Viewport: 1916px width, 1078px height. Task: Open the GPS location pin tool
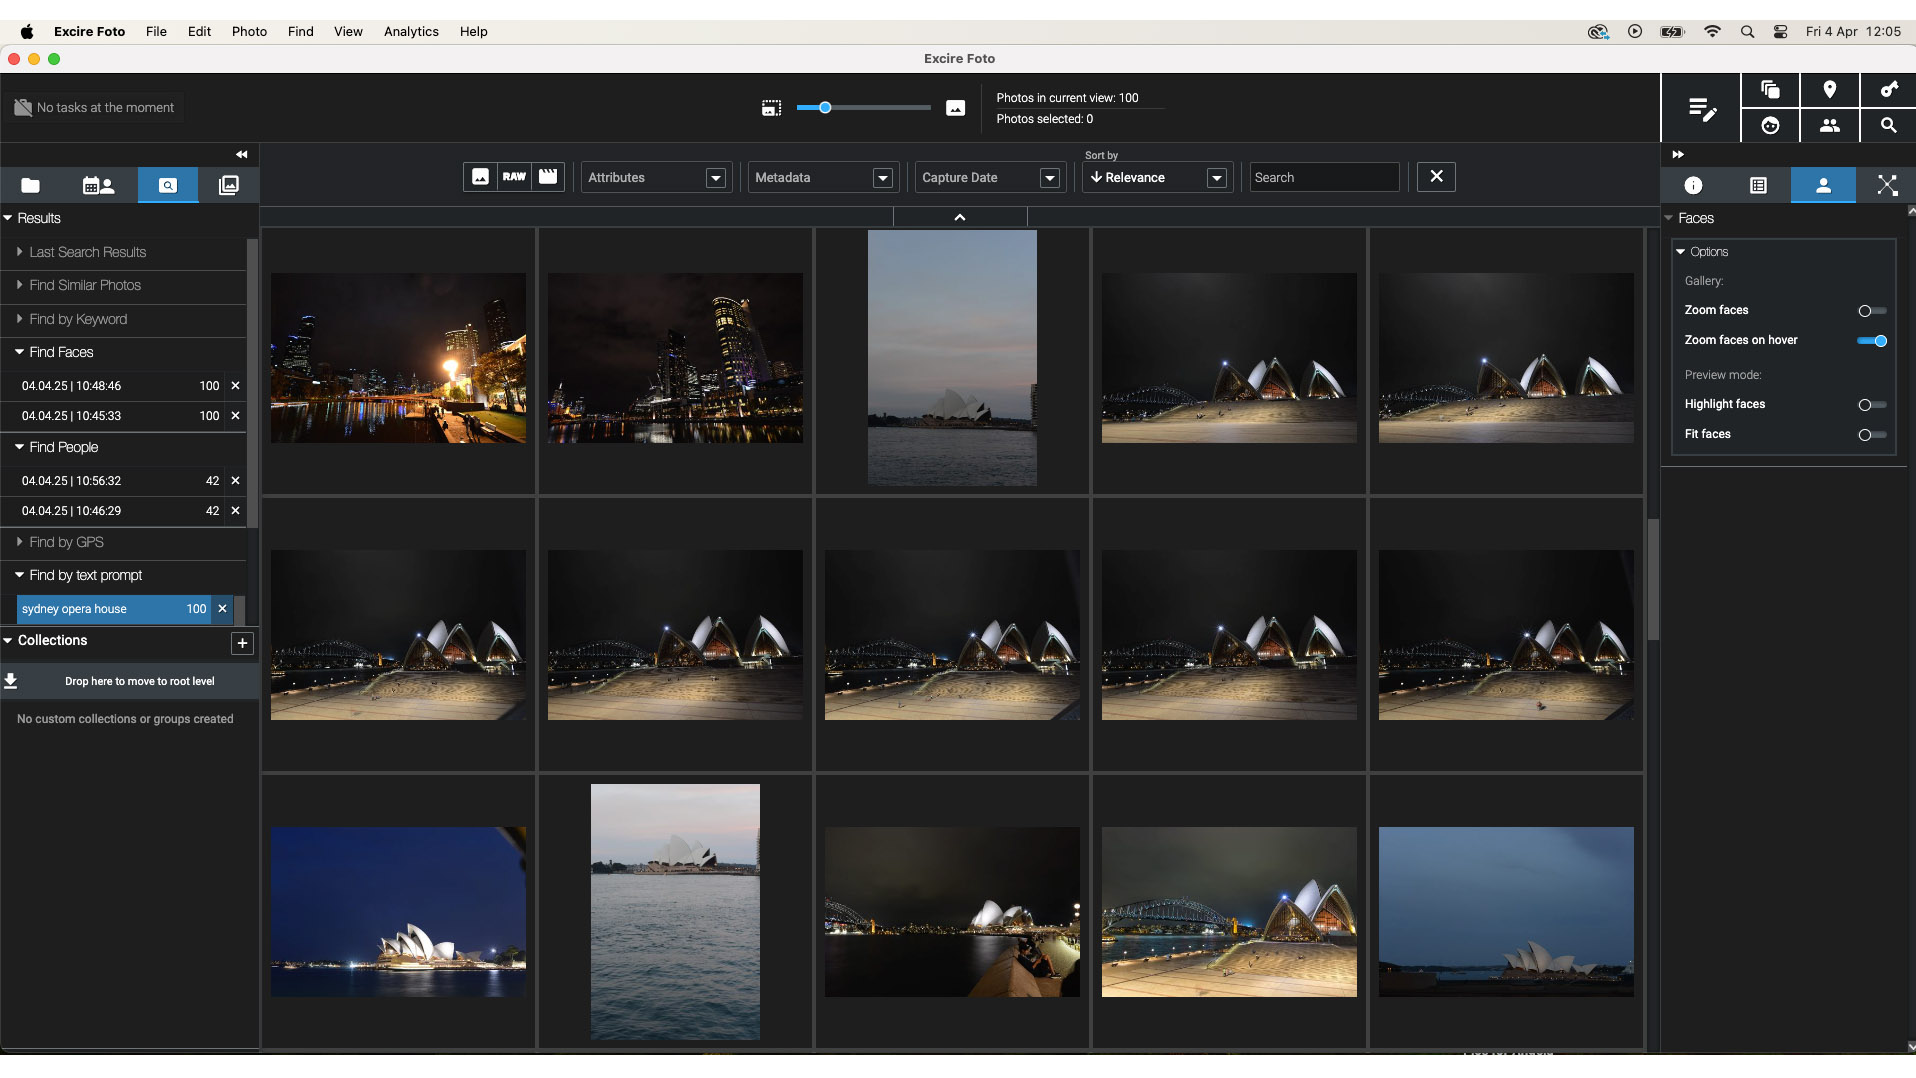1829,90
